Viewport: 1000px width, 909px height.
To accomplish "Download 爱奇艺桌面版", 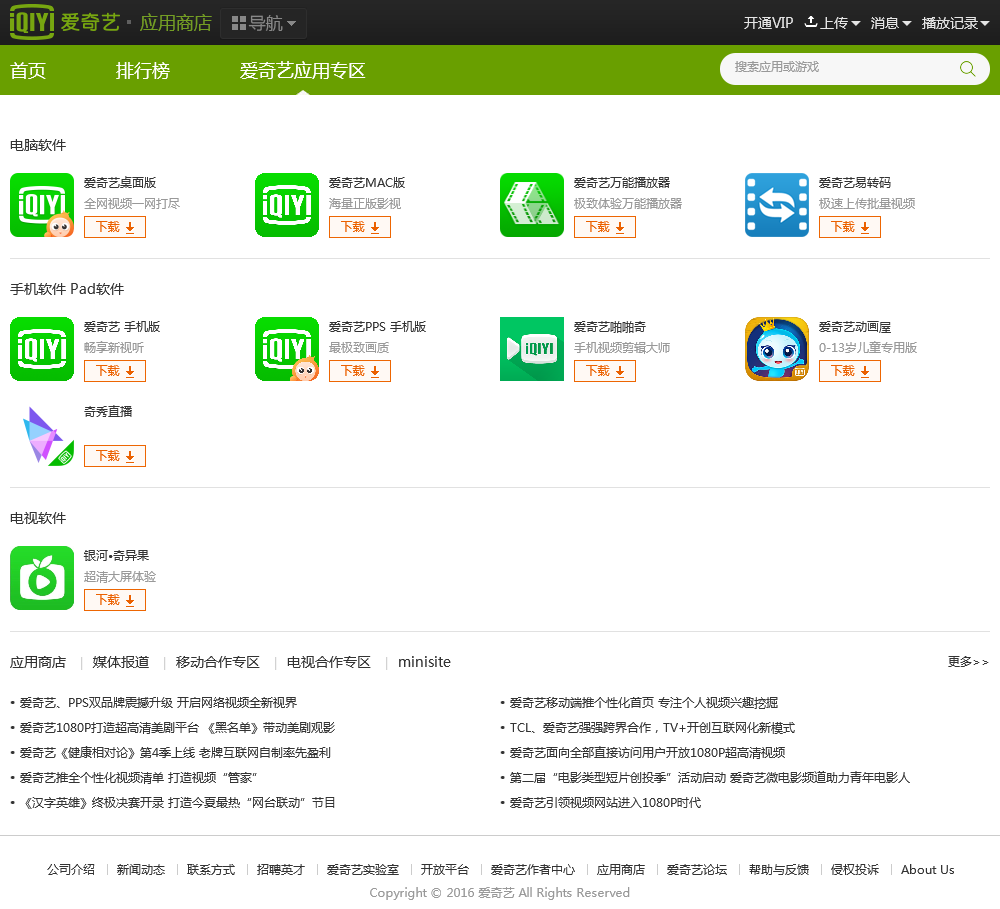I will click(x=115, y=227).
